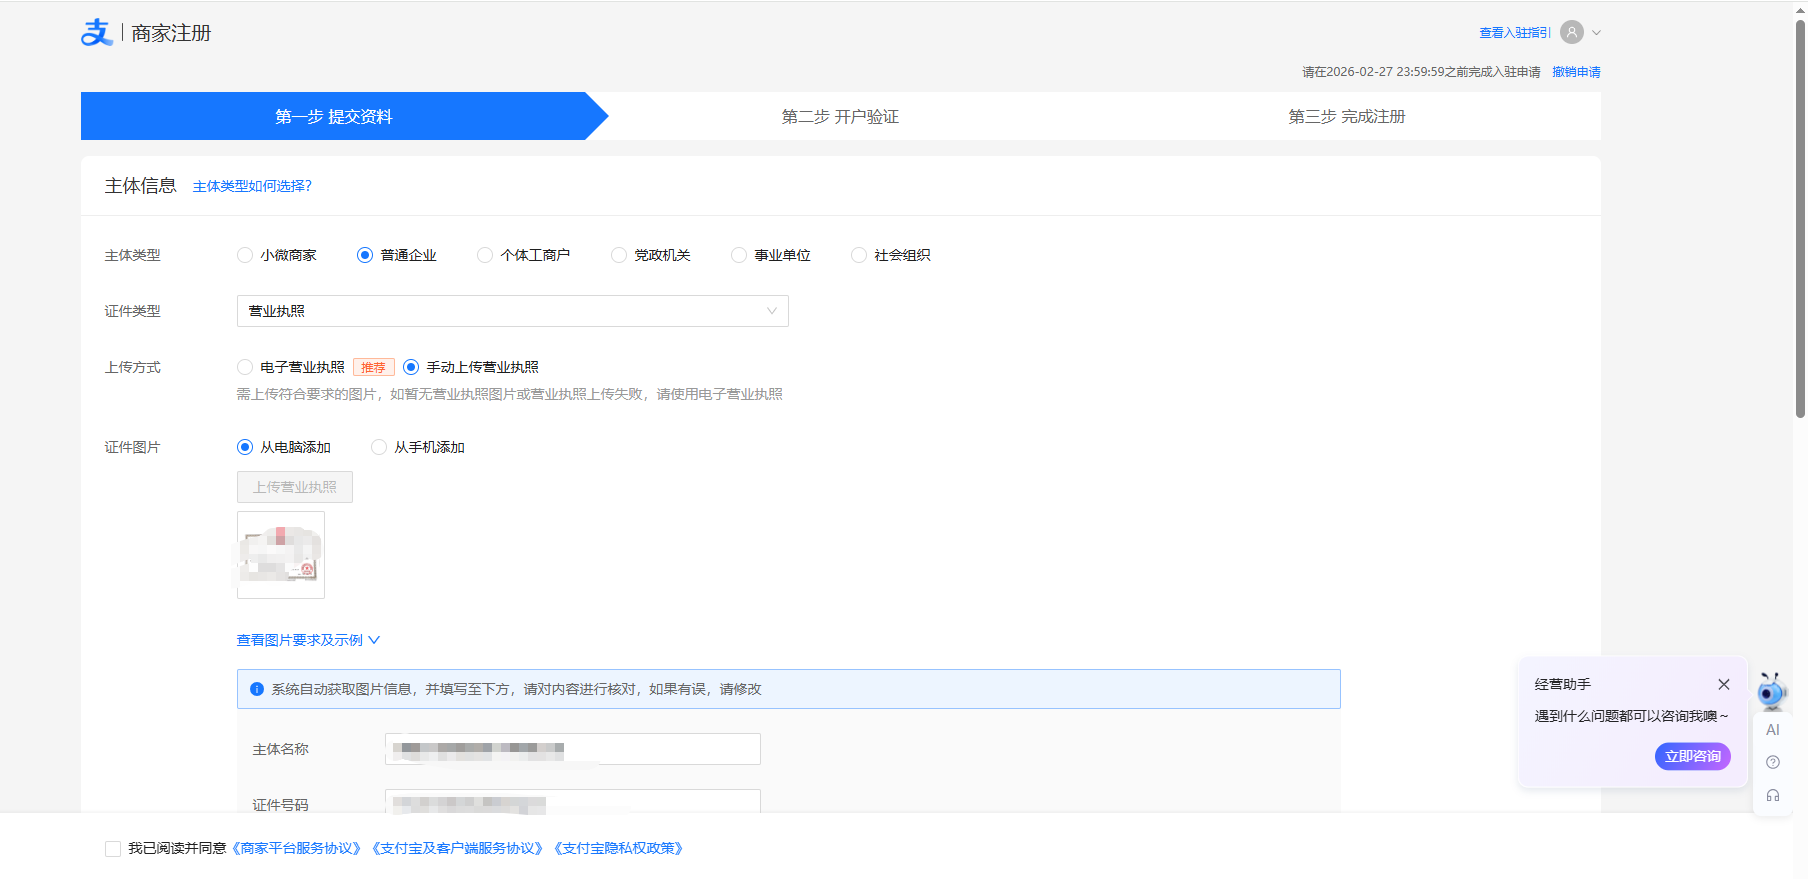Click the question mark help icon
Screen dimensions: 1808x879
click(x=1772, y=763)
